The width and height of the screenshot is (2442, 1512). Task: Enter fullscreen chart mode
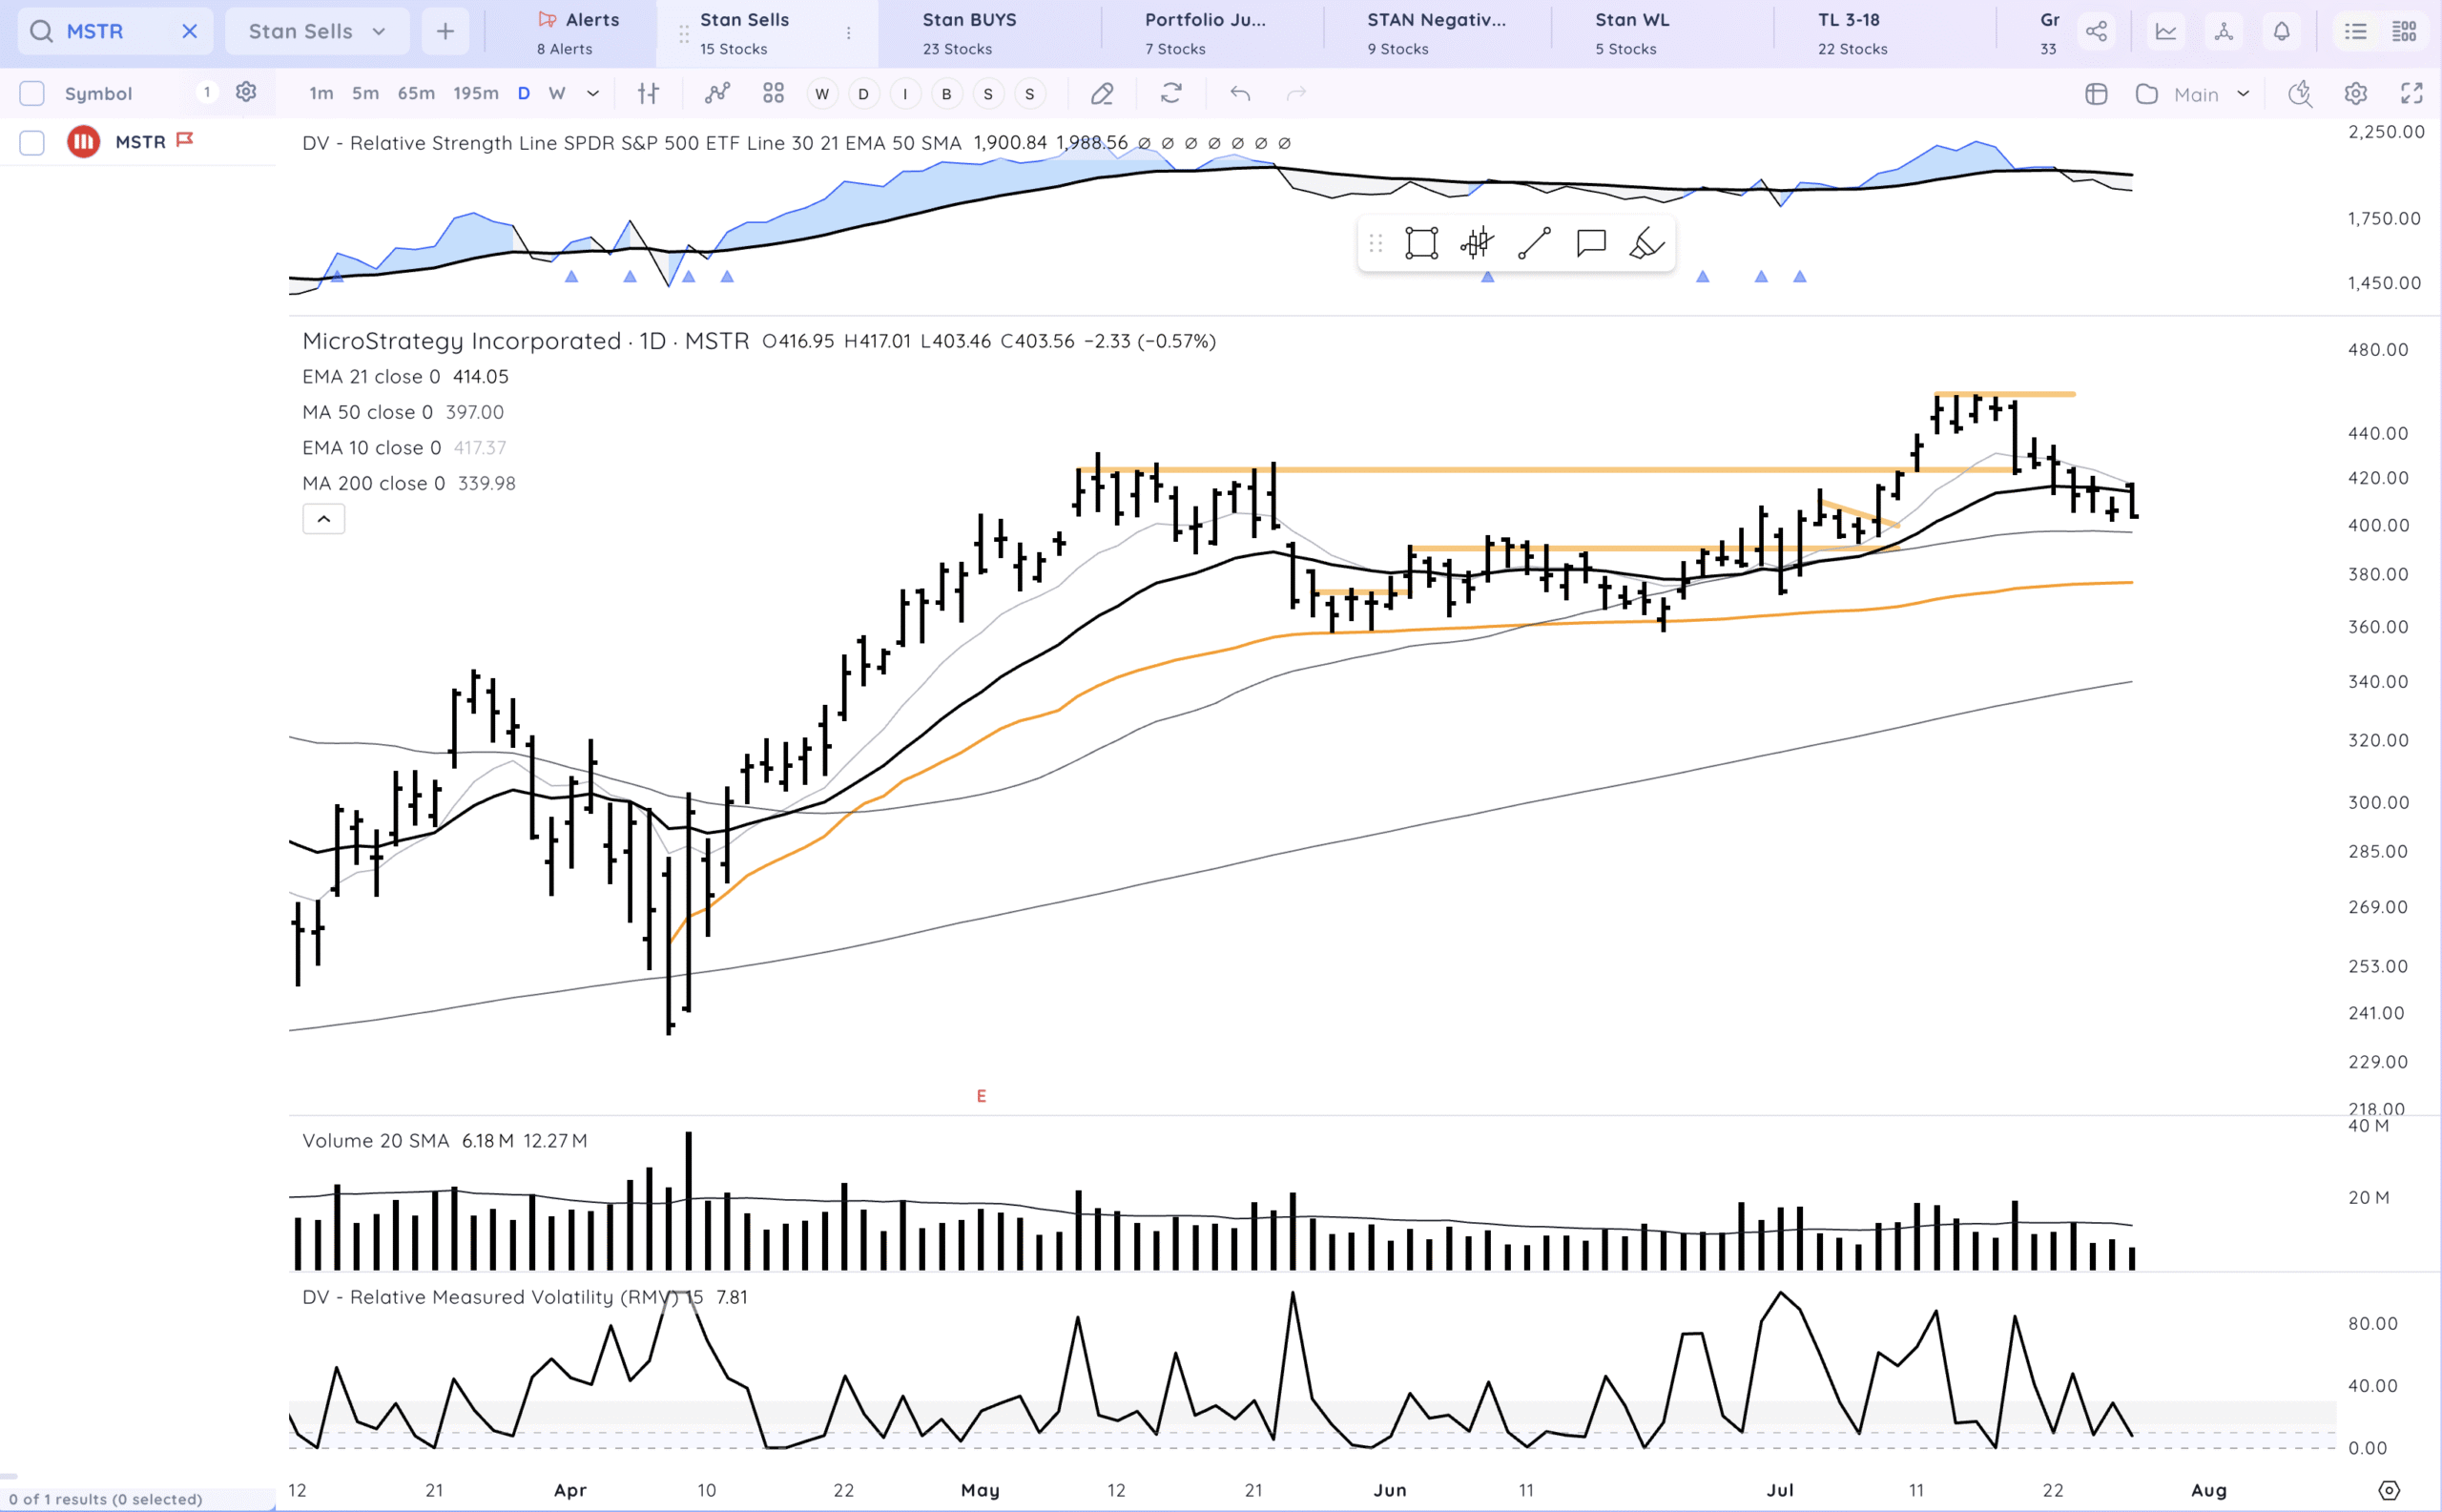point(2411,94)
